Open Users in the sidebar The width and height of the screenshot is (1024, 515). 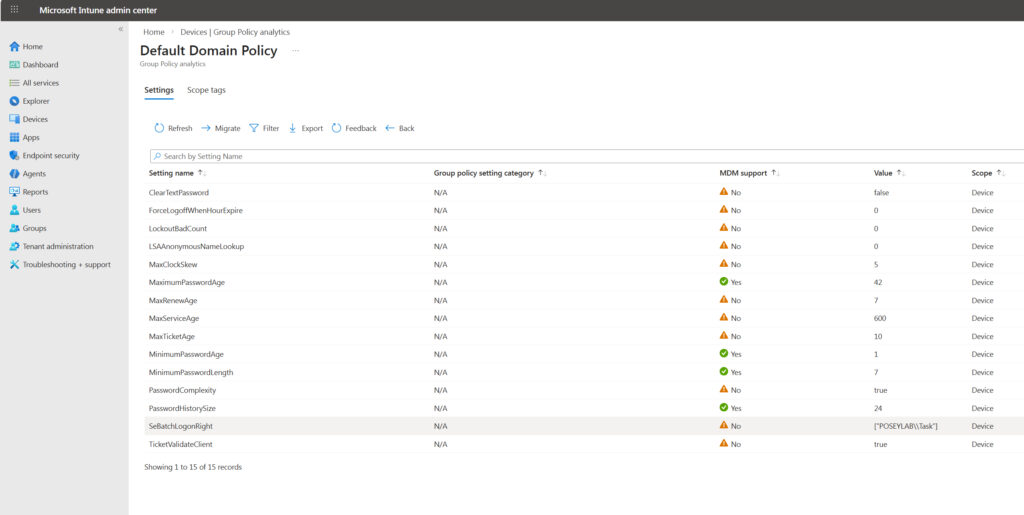click(25, 210)
